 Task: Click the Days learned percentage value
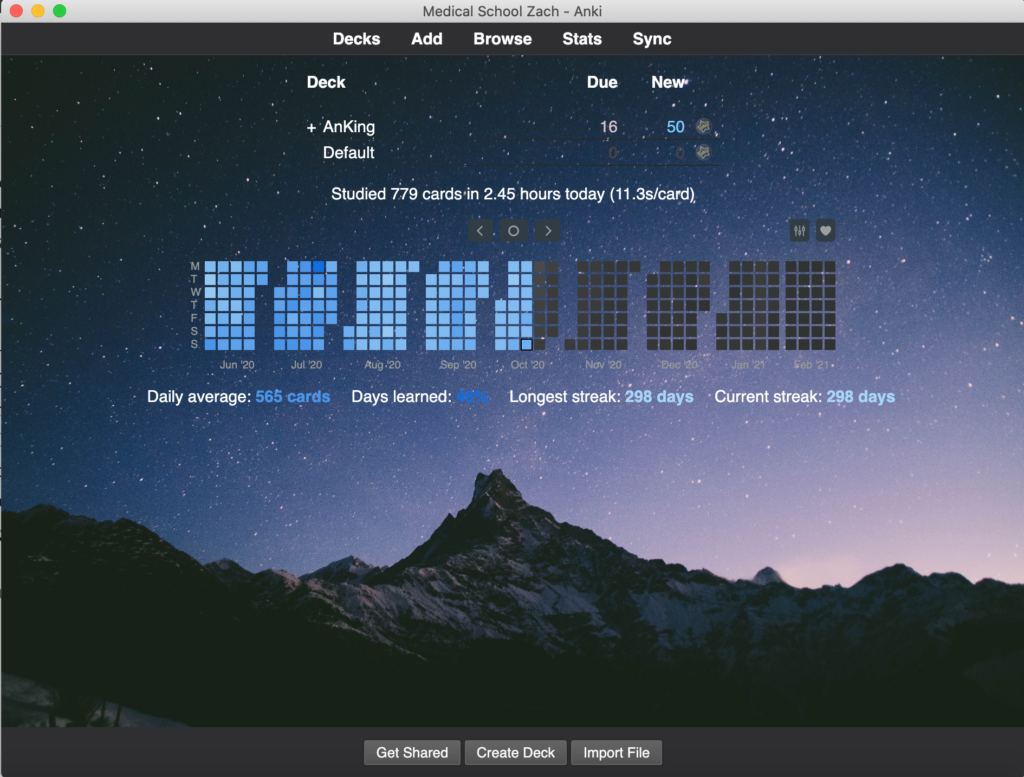tap(472, 396)
